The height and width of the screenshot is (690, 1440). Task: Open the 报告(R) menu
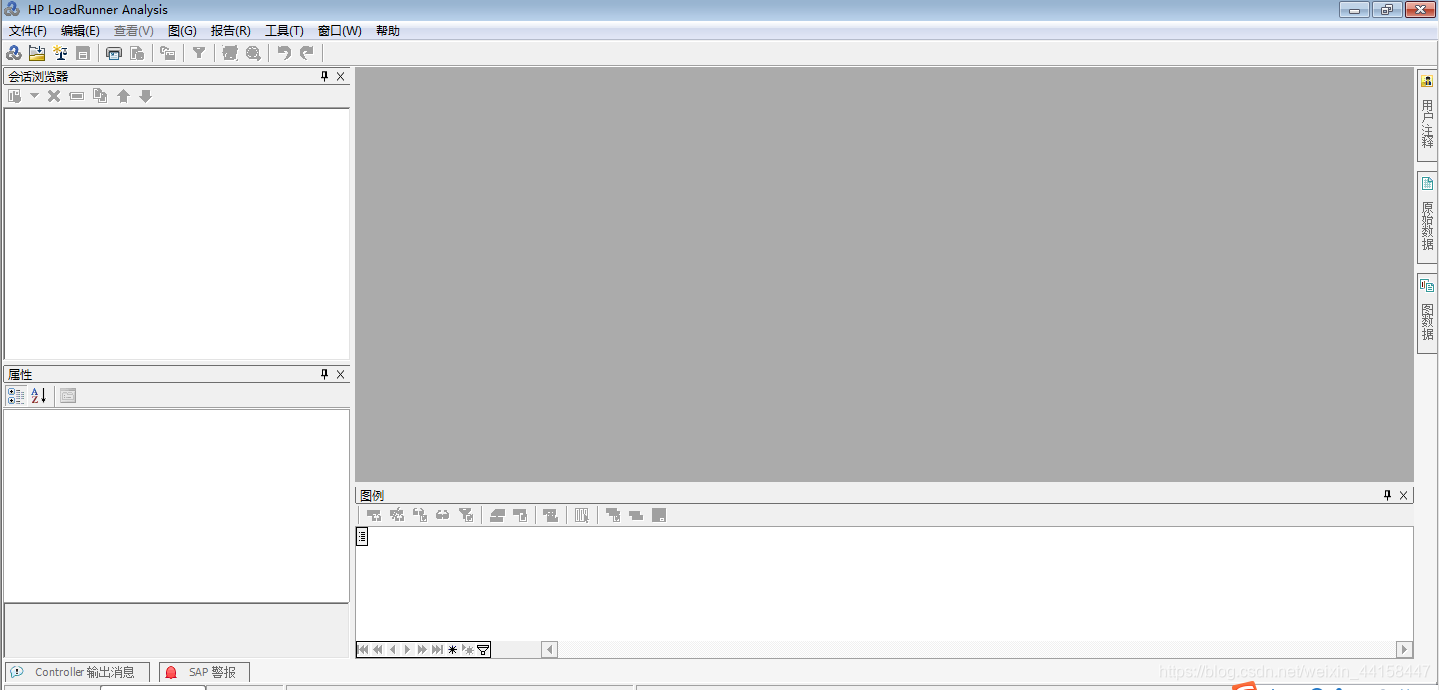(x=231, y=31)
